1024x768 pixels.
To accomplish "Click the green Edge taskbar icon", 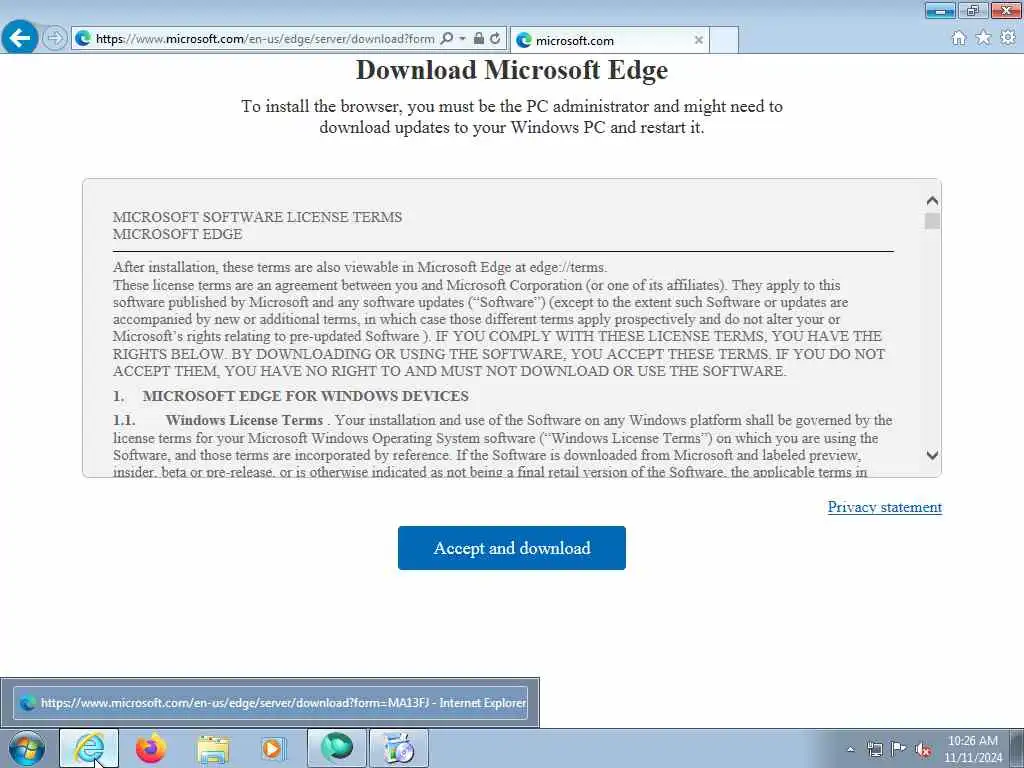I will click(336, 748).
